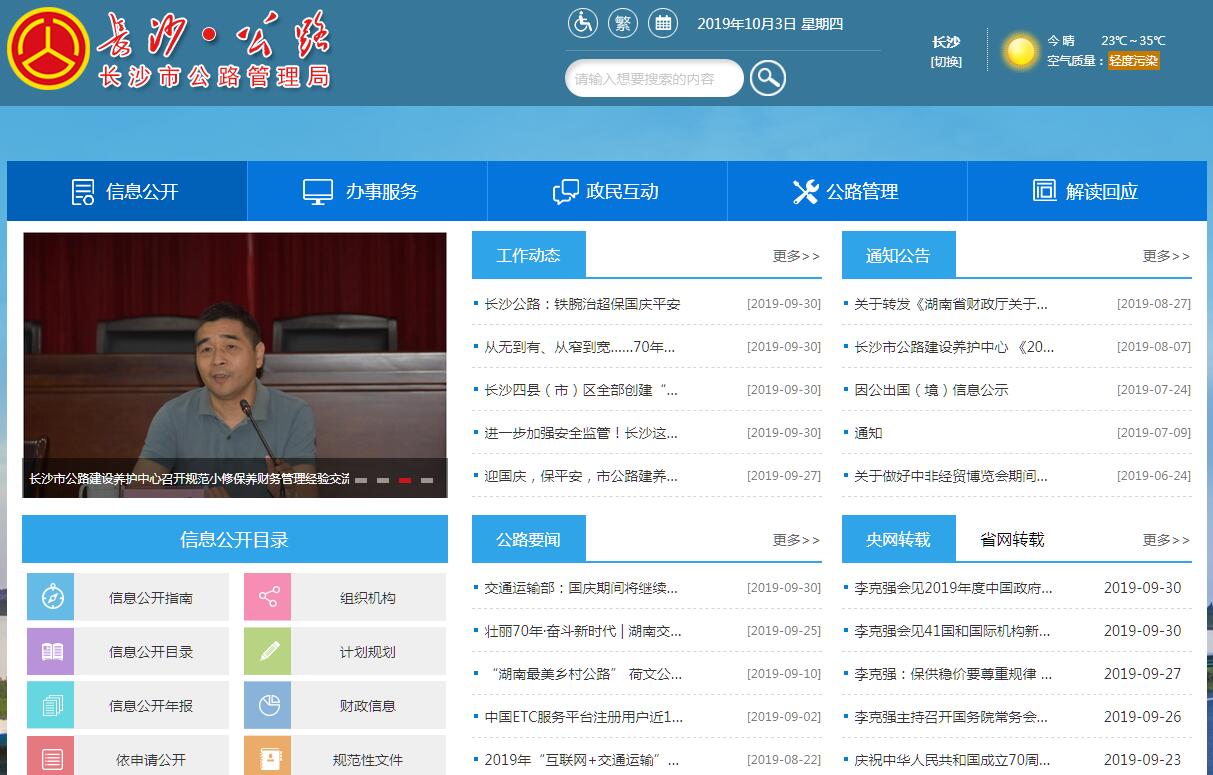Click the wheelchair accessibility icon

pyautogui.click(x=582, y=23)
